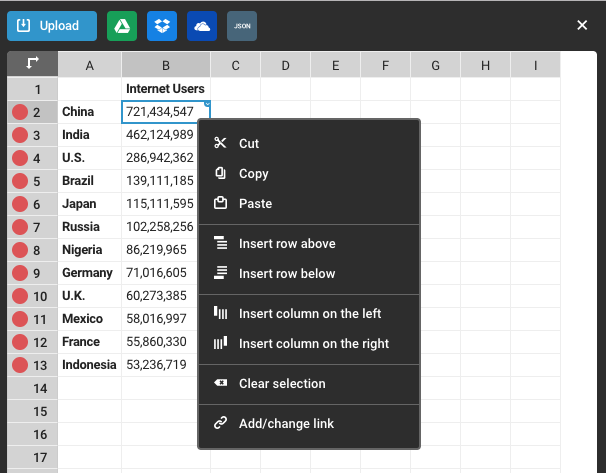Click the red color dot for India row

20,135
